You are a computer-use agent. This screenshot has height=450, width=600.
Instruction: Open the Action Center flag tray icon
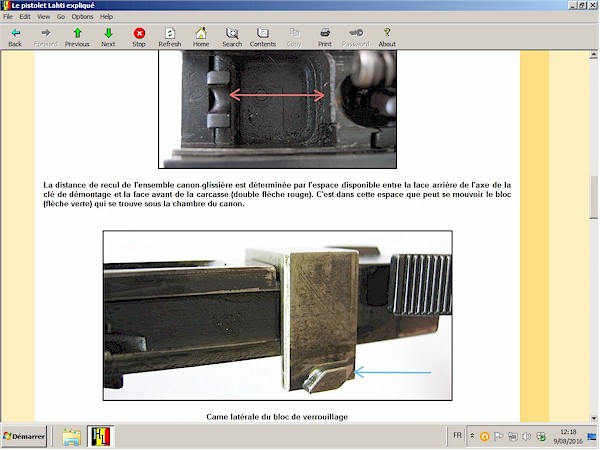point(499,436)
